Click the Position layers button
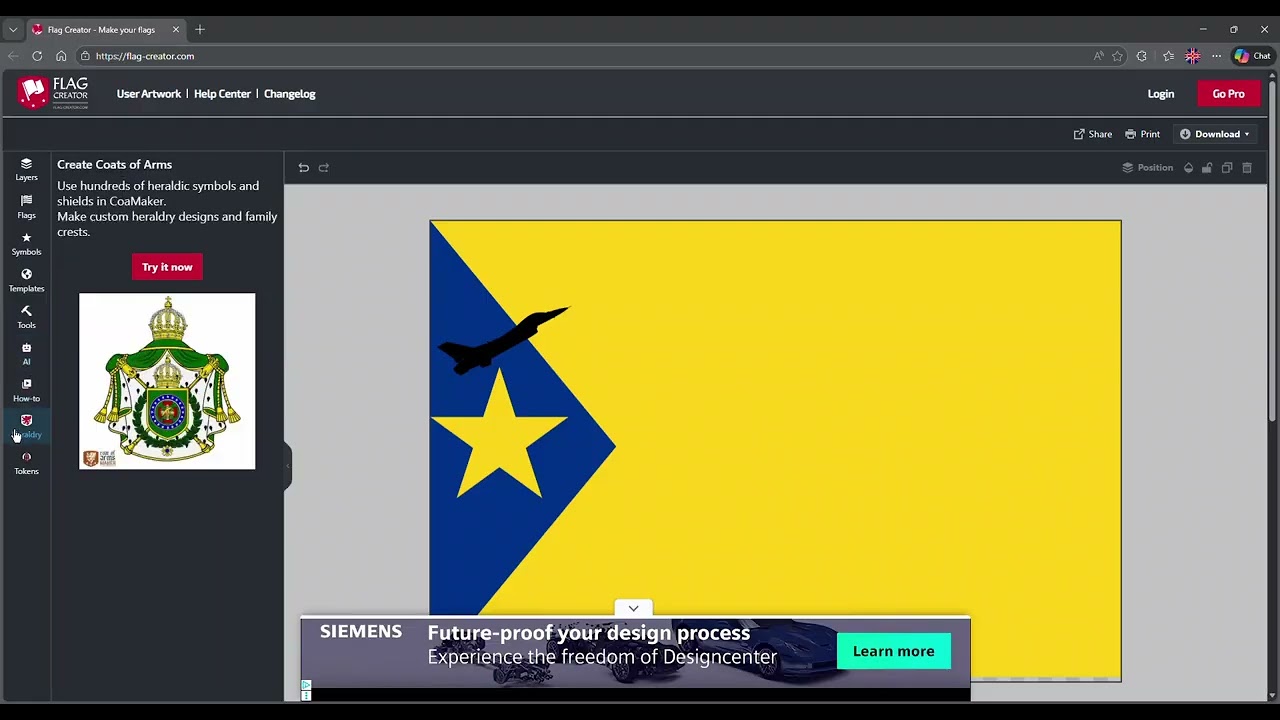1280x720 pixels. [x=1147, y=168]
